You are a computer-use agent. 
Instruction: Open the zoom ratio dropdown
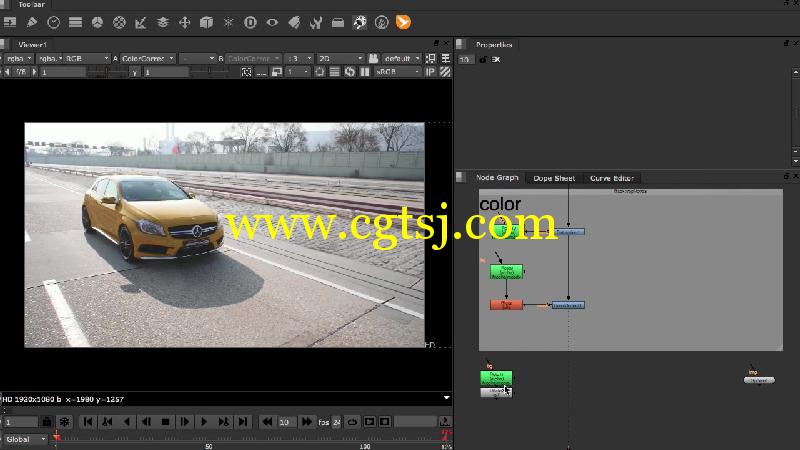pos(298,59)
